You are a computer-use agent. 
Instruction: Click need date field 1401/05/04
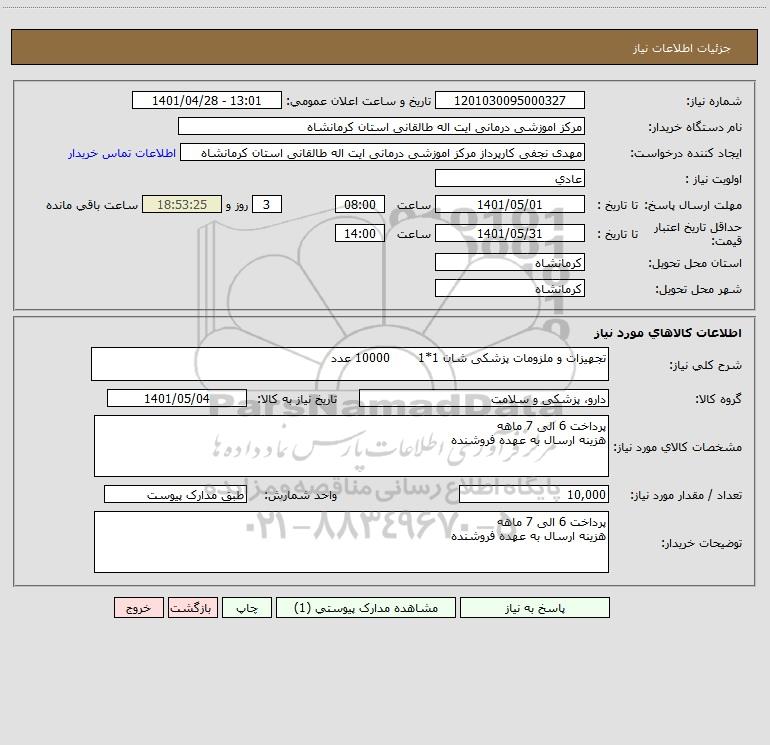pyautogui.click(x=177, y=398)
